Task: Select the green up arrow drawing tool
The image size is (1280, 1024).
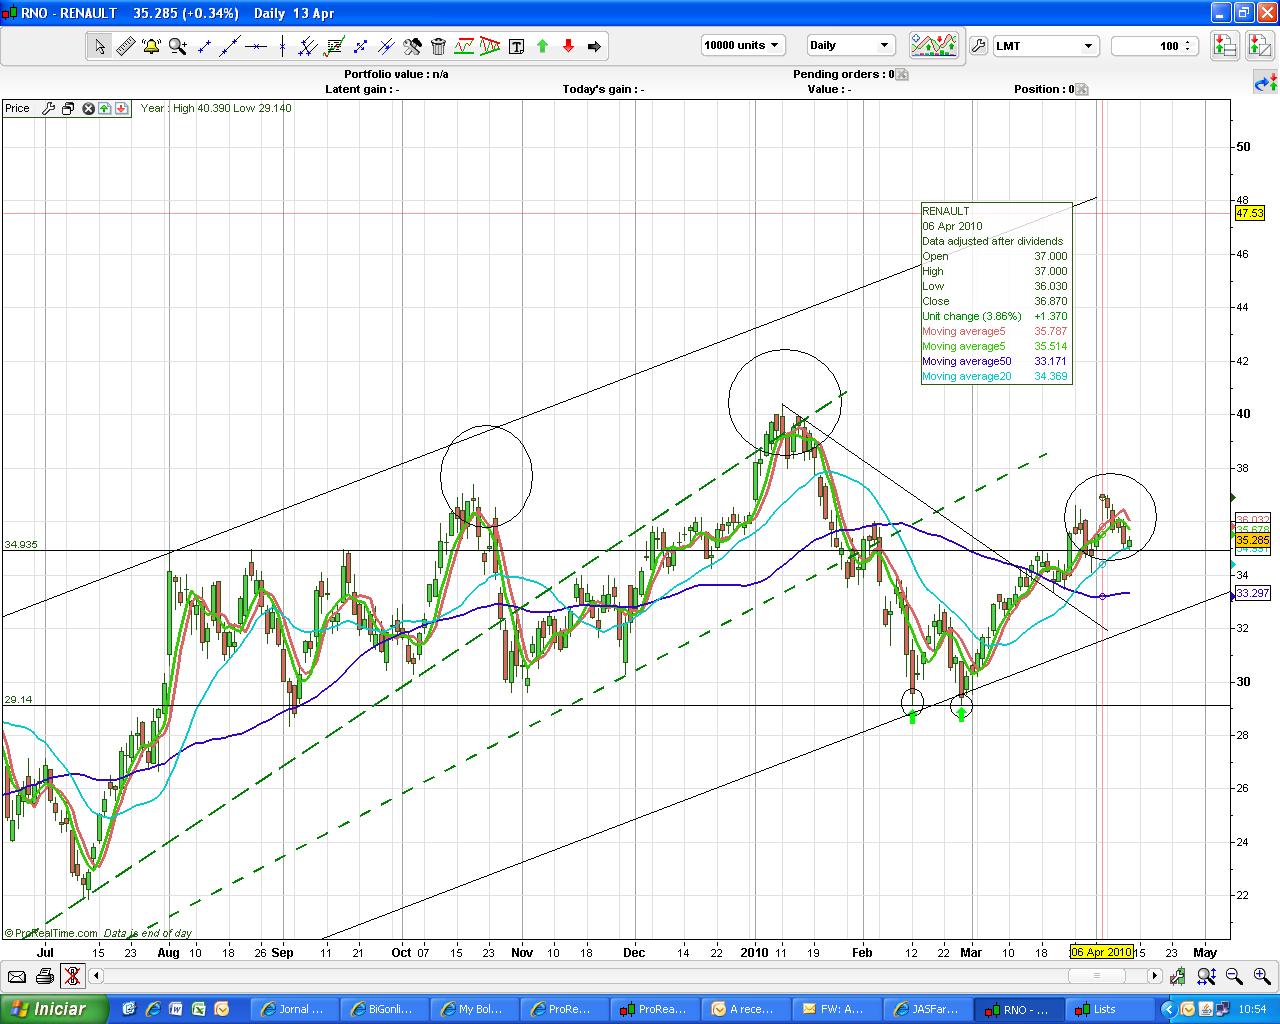Action: [542, 46]
